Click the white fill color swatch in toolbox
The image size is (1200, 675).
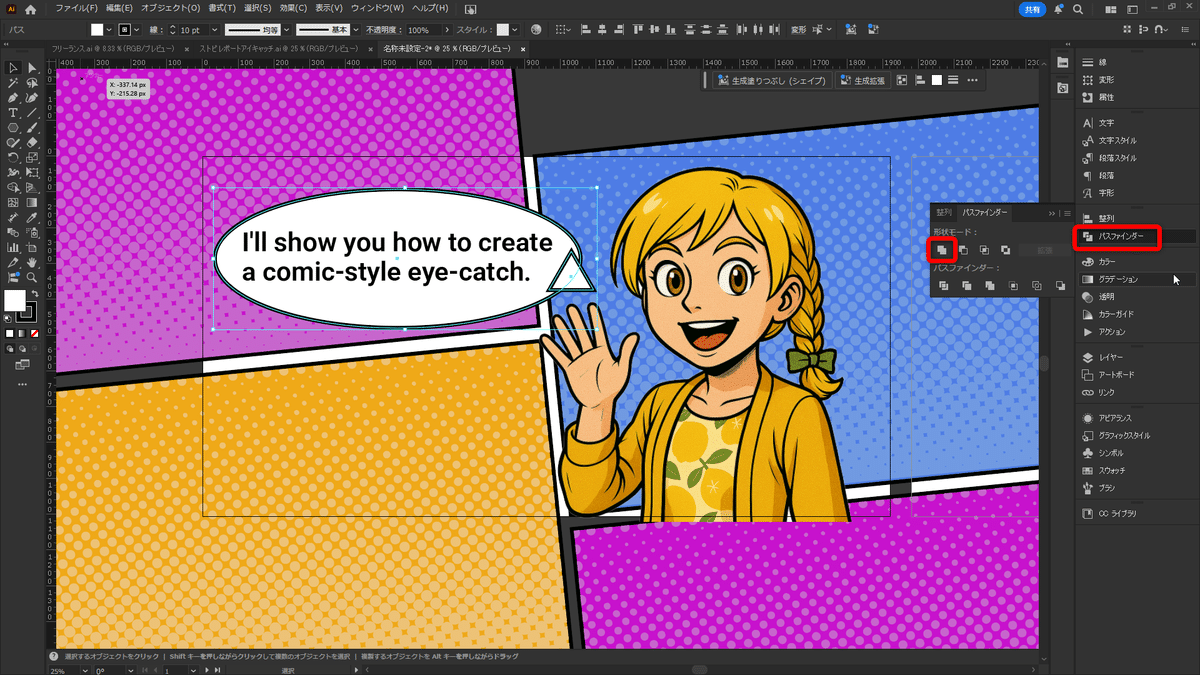point(15,301)
